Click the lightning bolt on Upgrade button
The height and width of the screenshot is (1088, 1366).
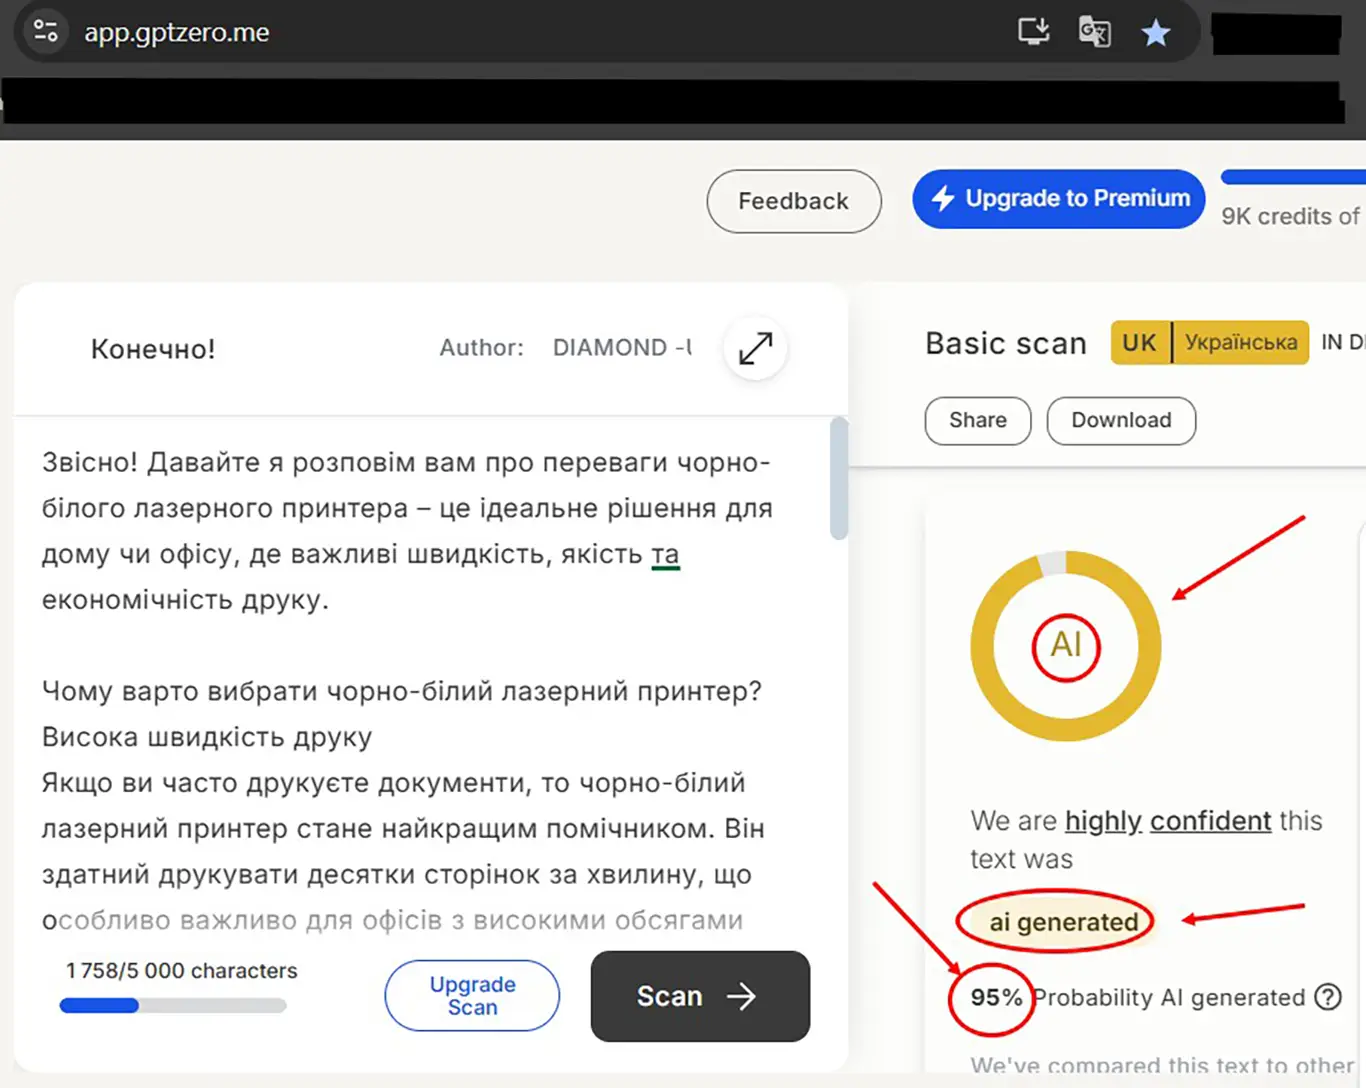point(943,199)
